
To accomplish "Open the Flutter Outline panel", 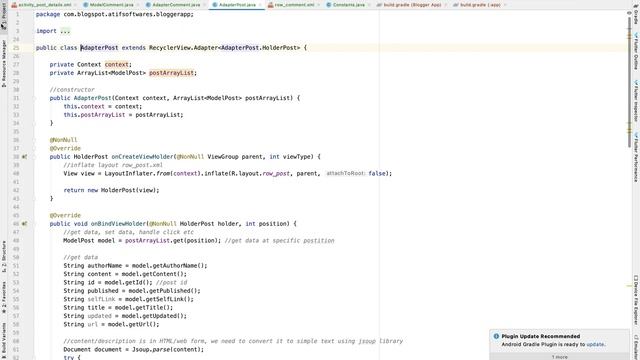I will click(x=636, y=52).
